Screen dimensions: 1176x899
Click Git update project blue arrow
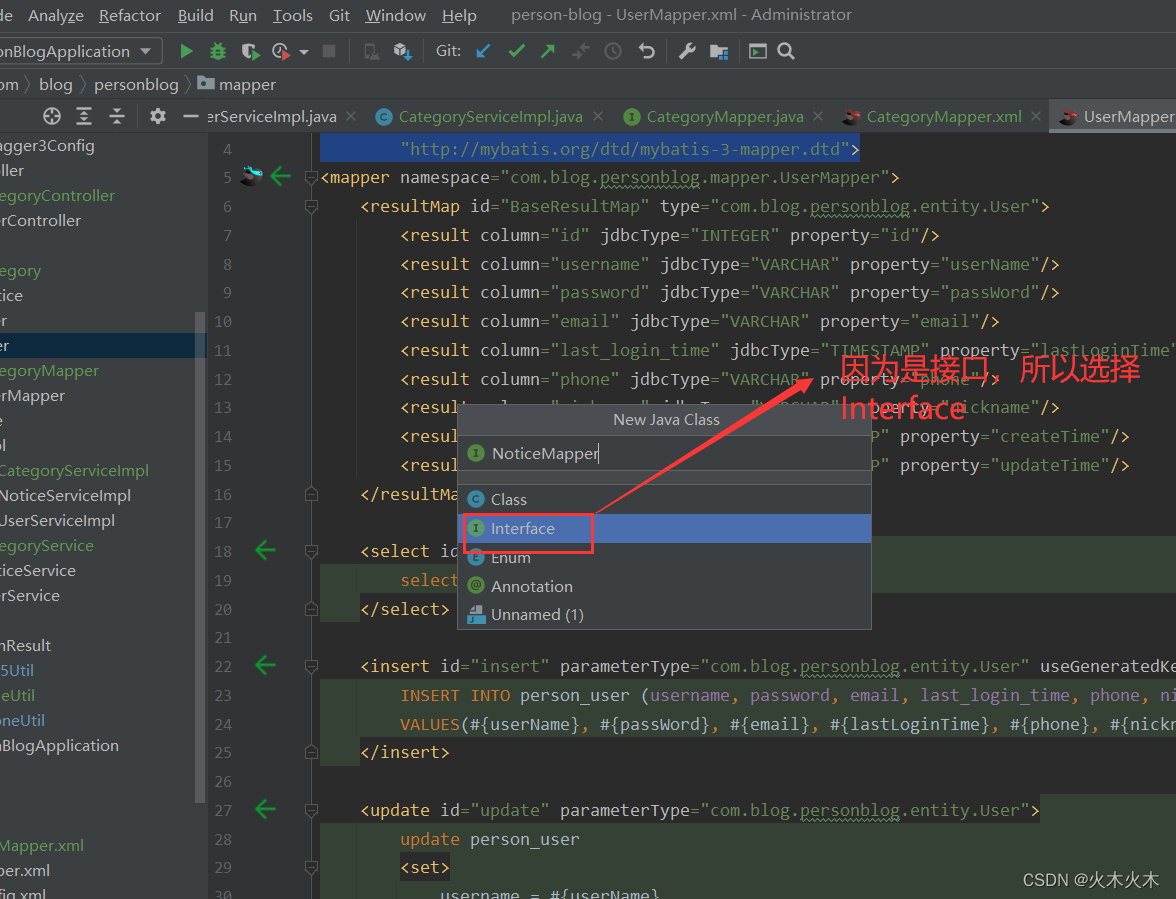click(x=483, y=51)
